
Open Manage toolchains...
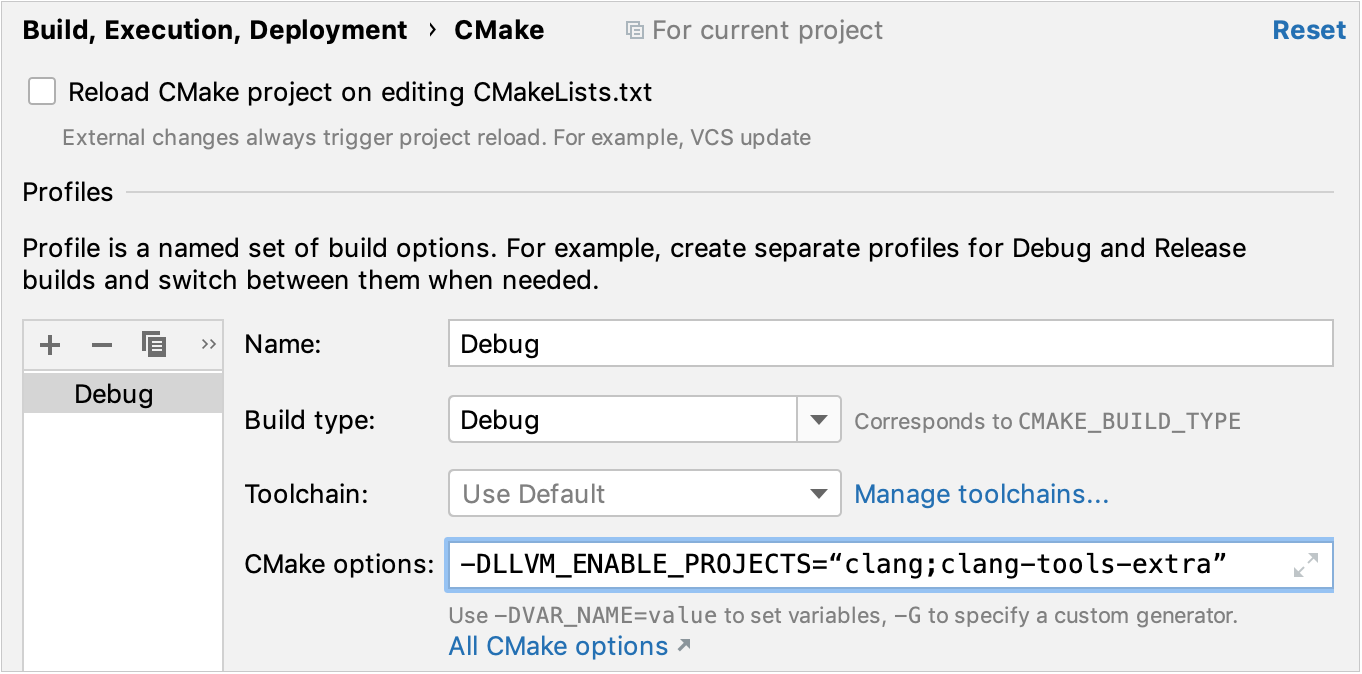tap(981, 494)
